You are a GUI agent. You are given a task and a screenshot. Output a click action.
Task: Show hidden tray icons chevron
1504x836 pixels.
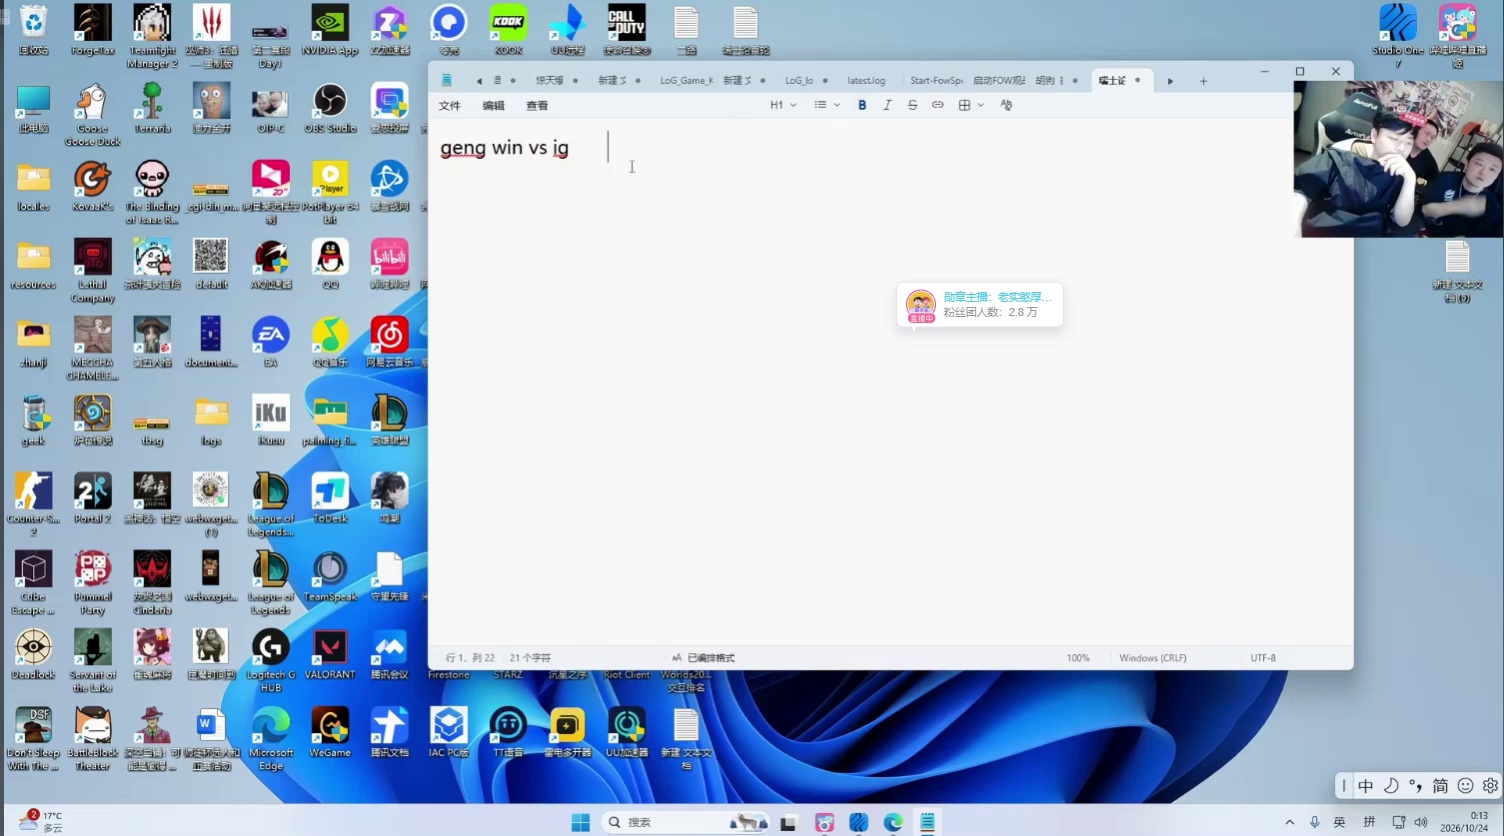(x=1289, y=822)
